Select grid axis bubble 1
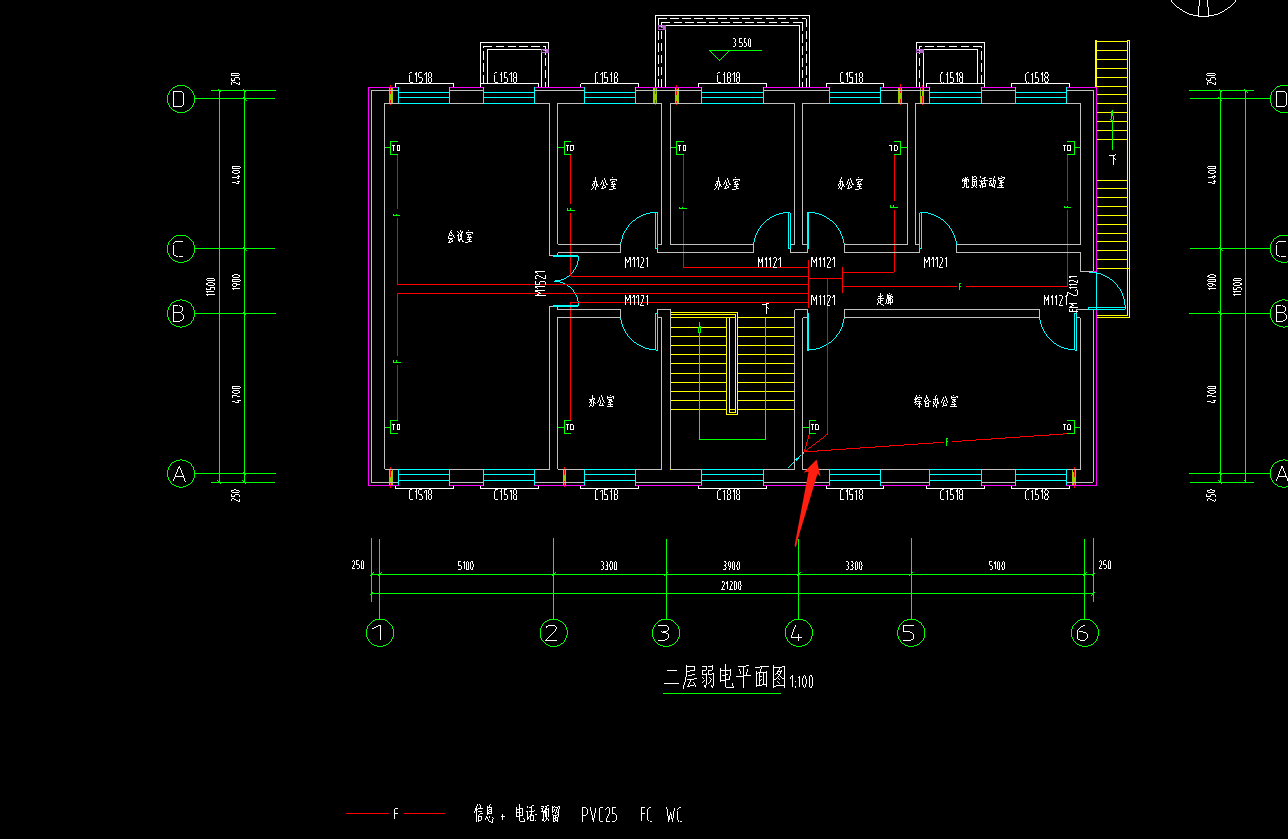Viewport: 1288px width, 839px height. pyautogui.click(x=379, y=632)
